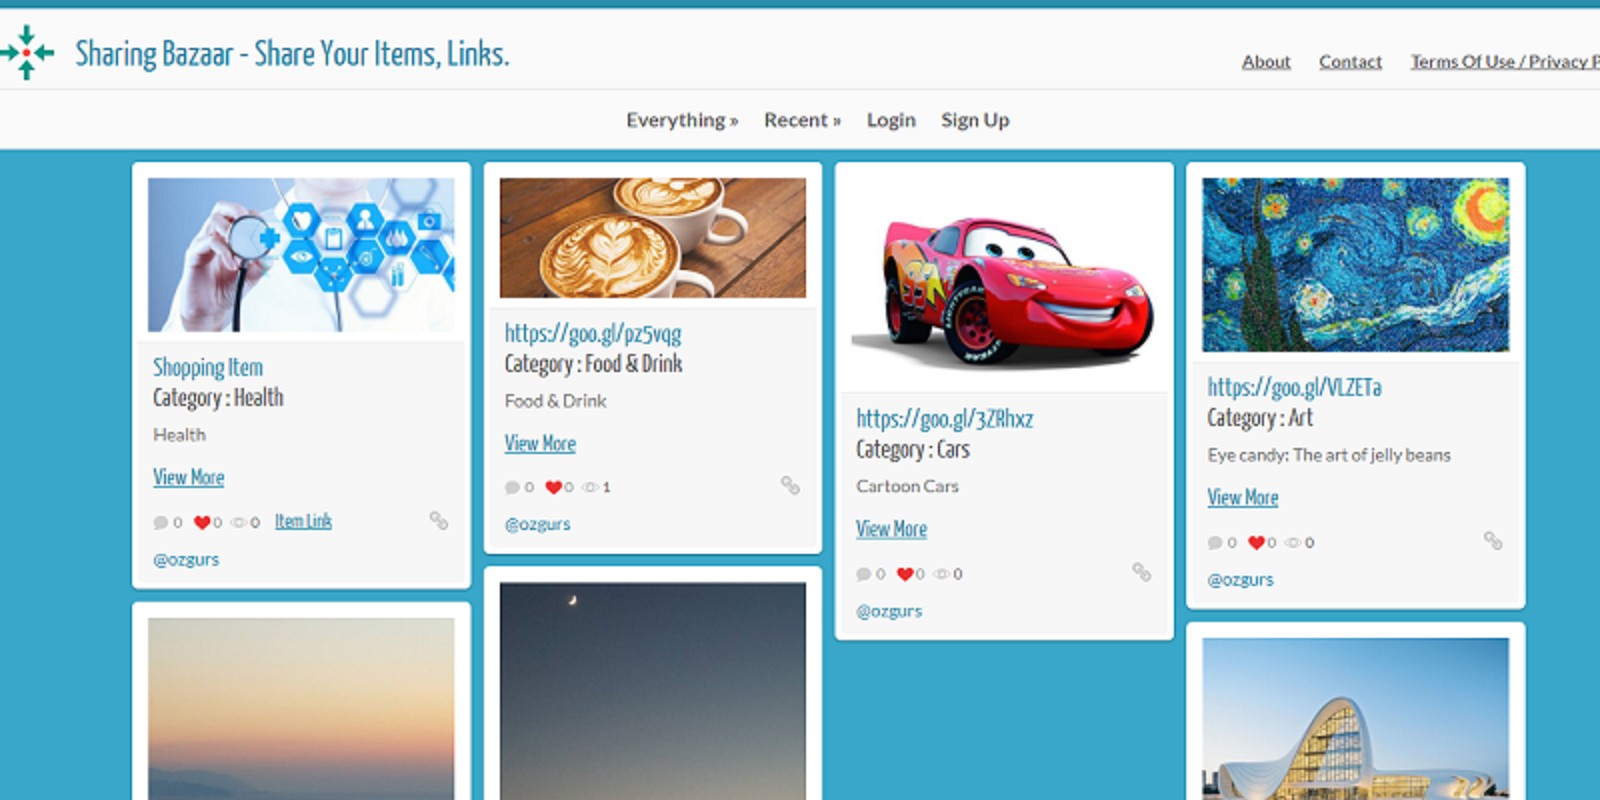1600x800 pixels.
Task: Click the 'Category : Cars' text
Action: pos(913,450)
